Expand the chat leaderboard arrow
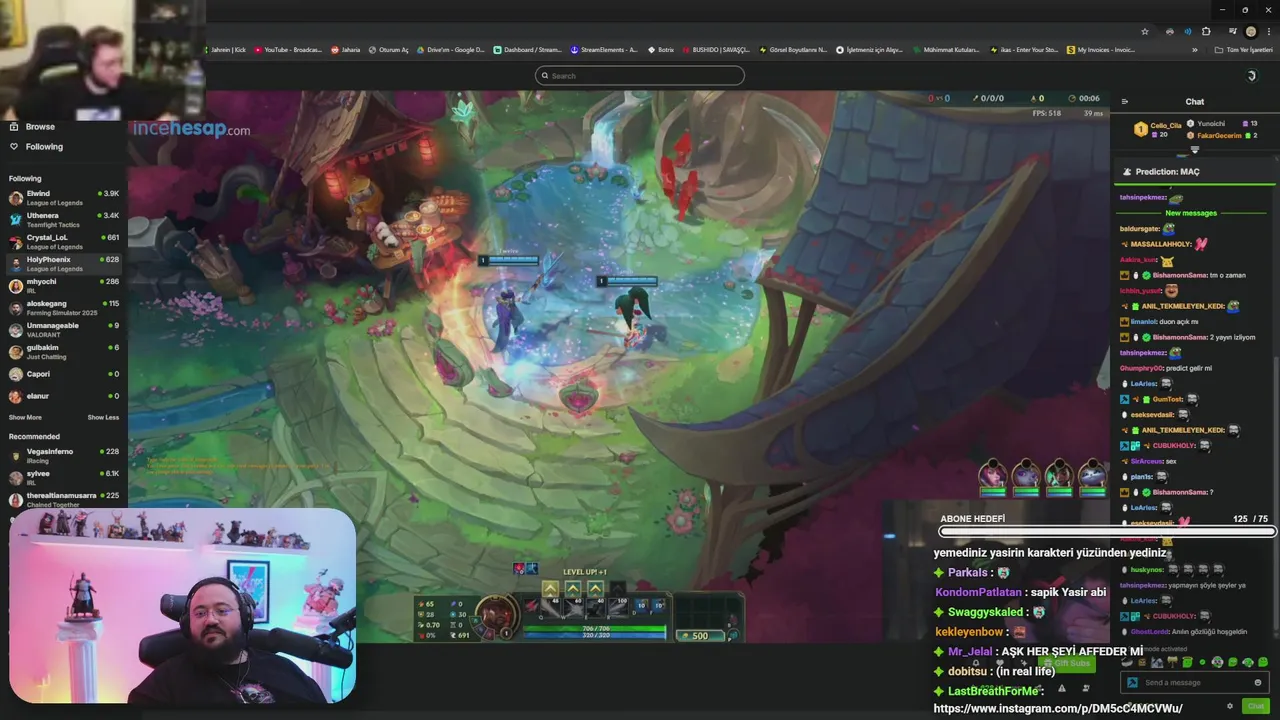This screenshot has height=720, width=1280. tap(1194, 150)
